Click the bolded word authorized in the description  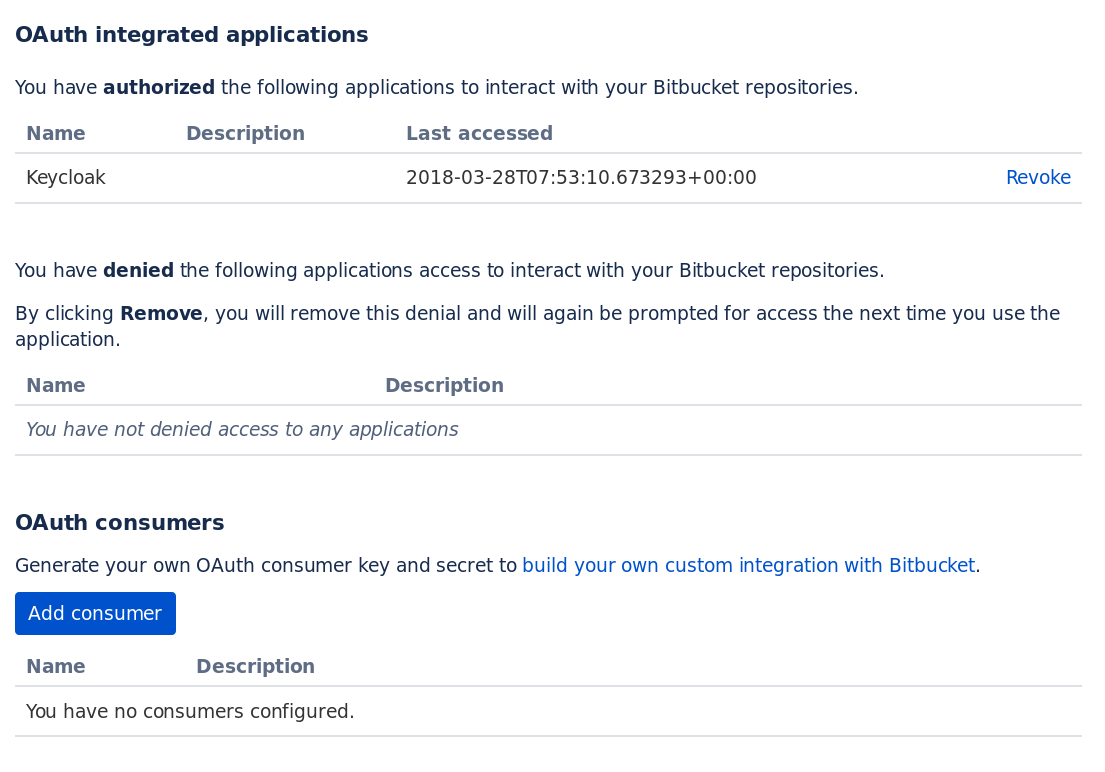[x=159, y=87]
